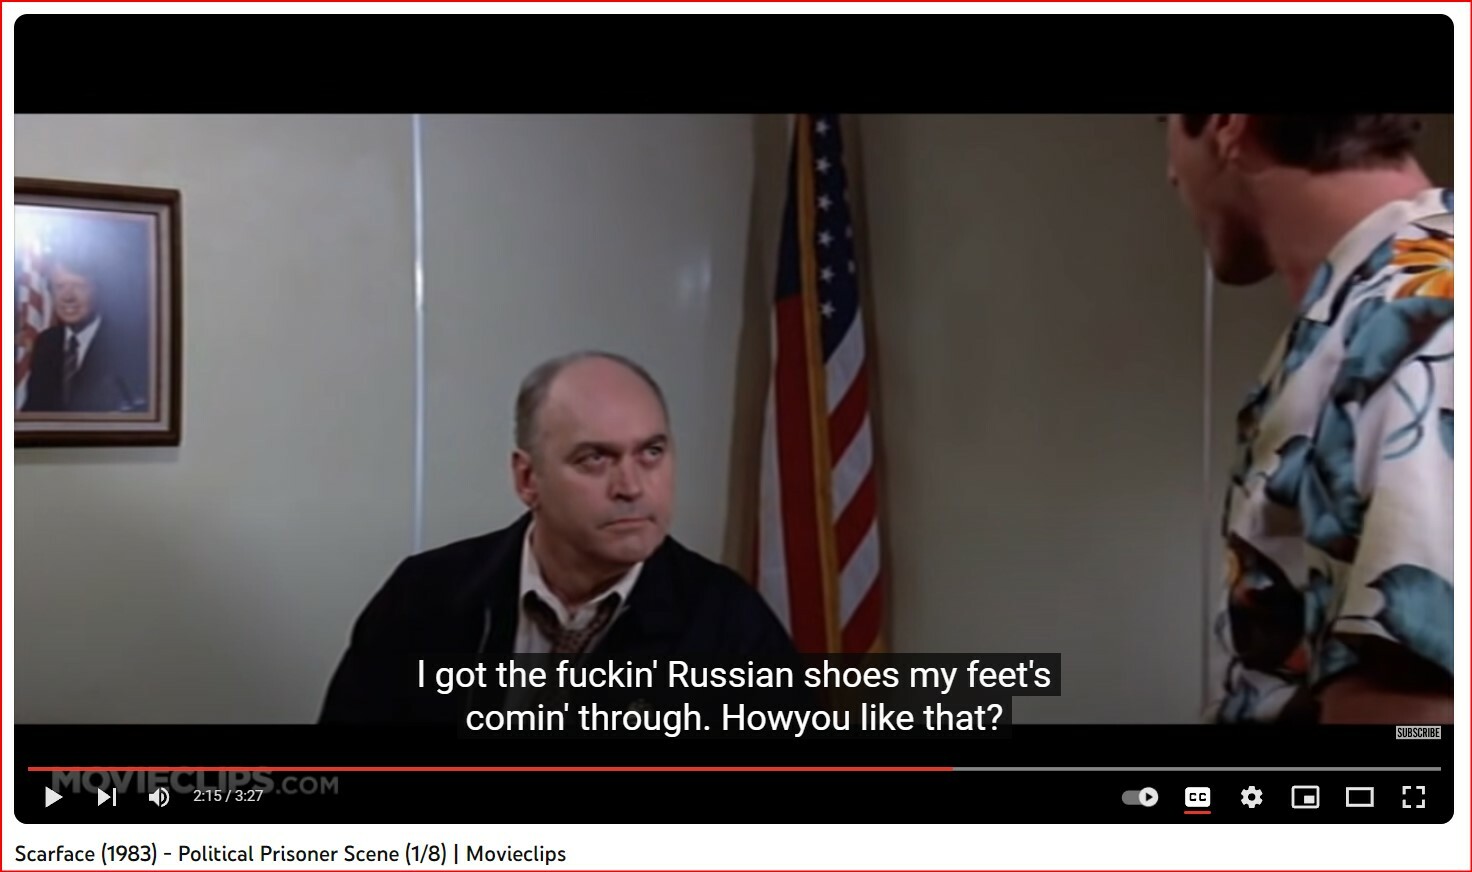Jump to the far end of the progress bar
The height and width of the screenshot is (872, 1472).
point(1440,769)
